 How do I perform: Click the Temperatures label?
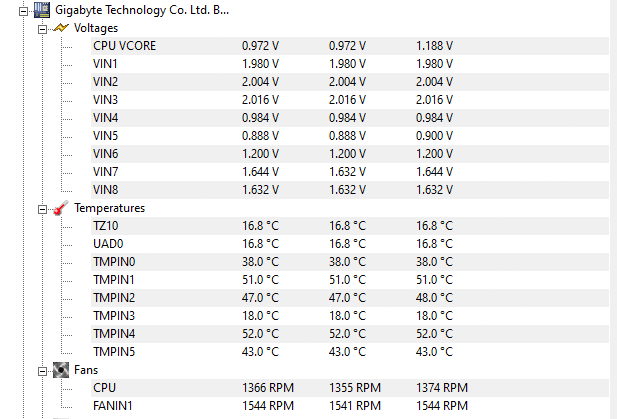pyautogui.click(x=109, y=208)
